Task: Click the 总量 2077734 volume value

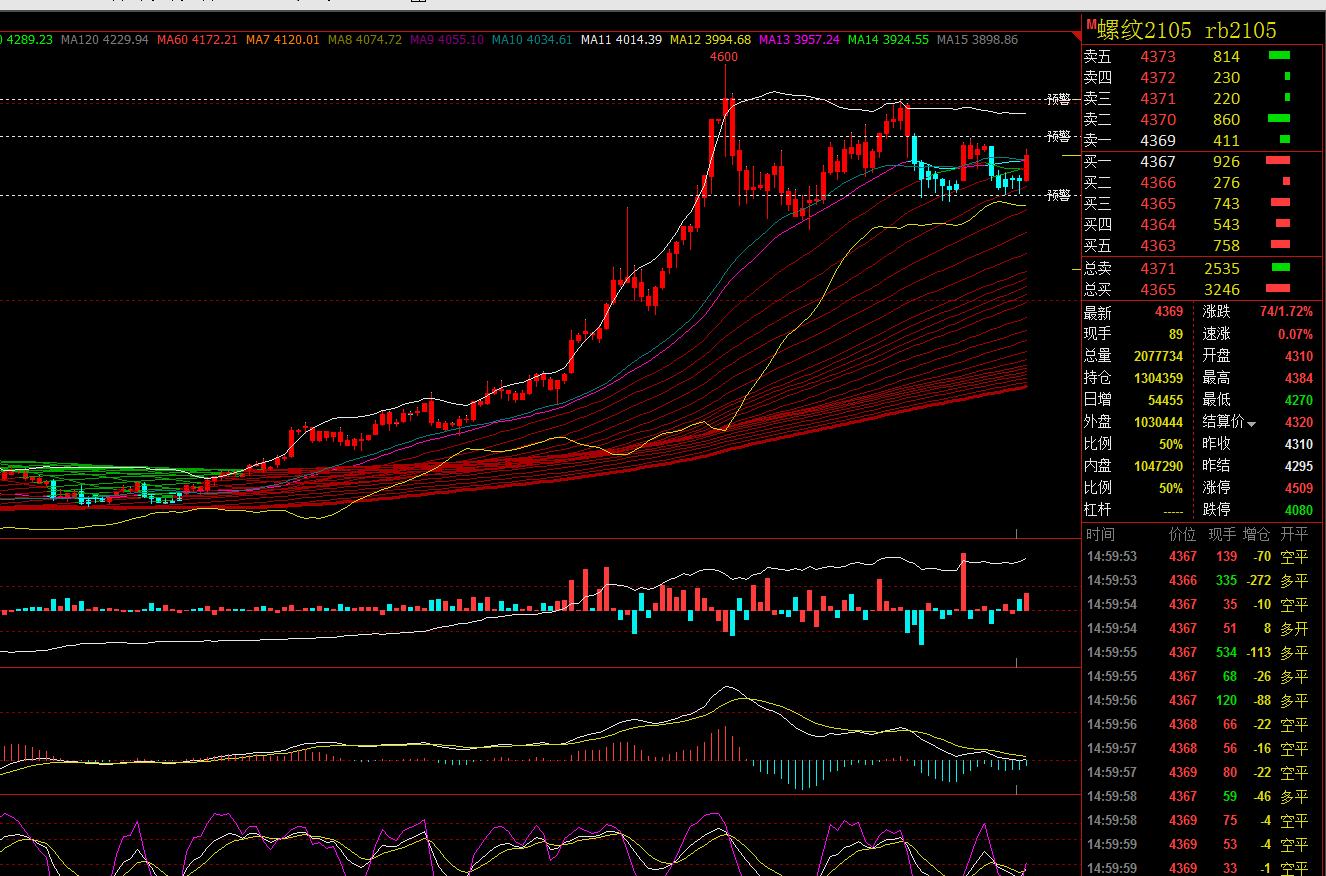Action: click(x=1158, y=356)
